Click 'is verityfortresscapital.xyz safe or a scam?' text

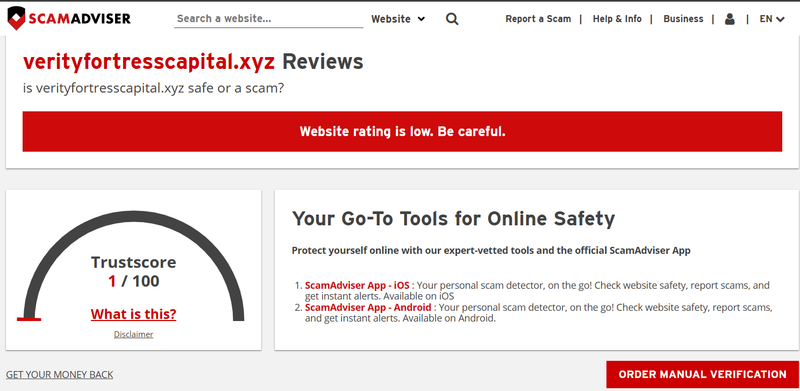click(153, 88)
